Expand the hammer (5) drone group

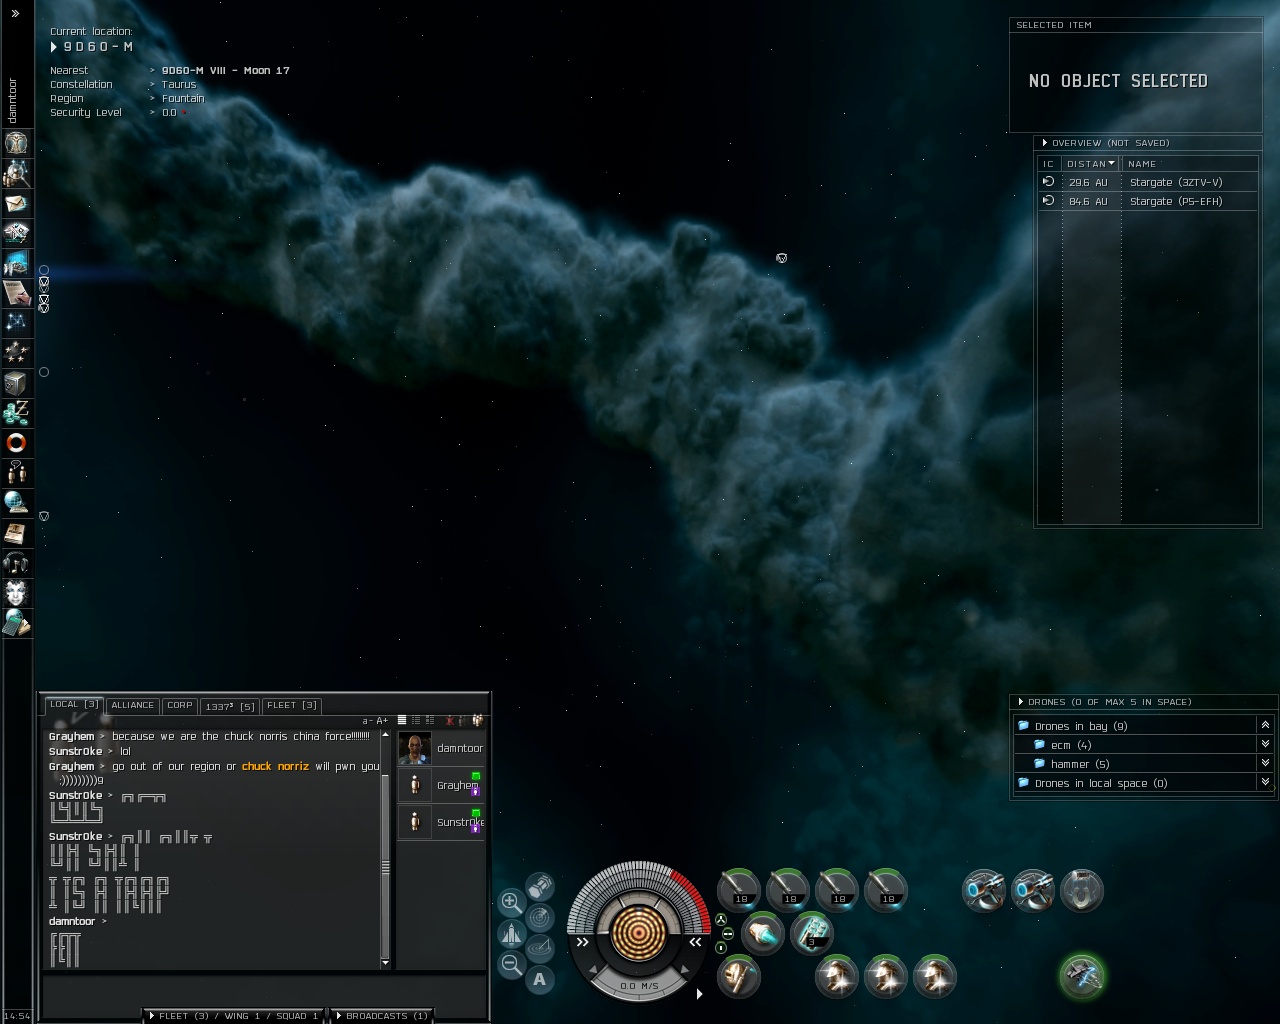pos(1265,764)
